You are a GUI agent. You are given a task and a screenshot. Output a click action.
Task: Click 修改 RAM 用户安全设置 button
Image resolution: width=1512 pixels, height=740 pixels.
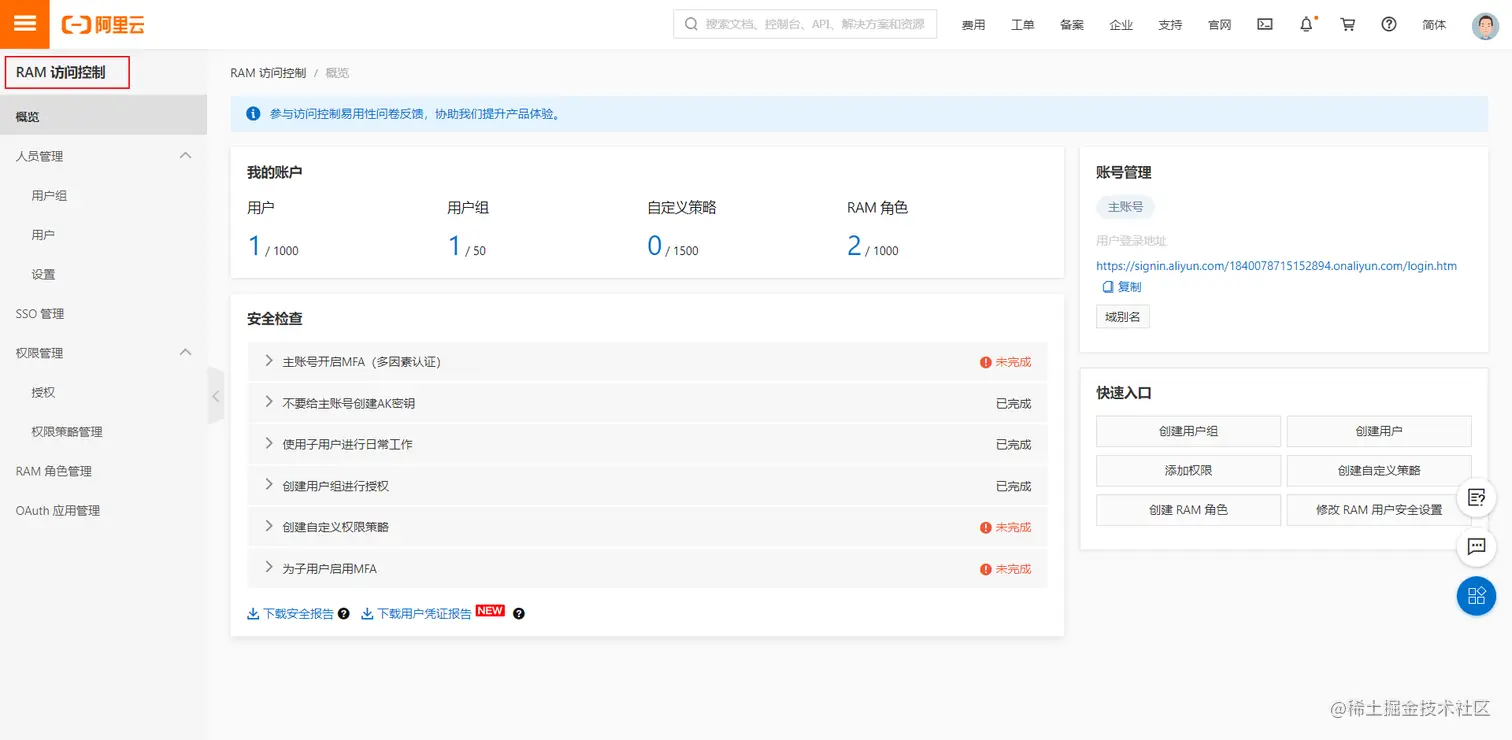(1379, 510)
